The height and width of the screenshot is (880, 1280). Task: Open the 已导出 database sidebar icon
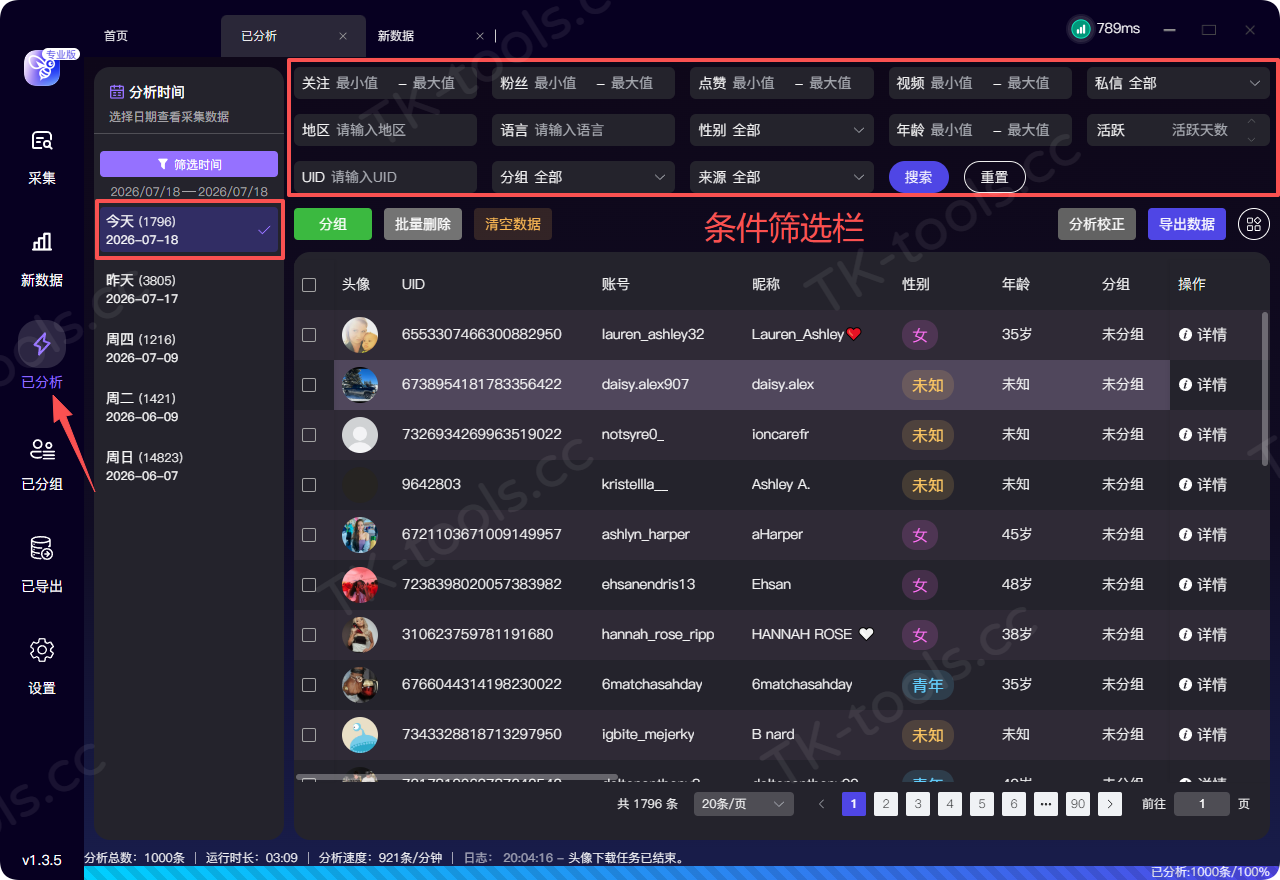(x=42, y=548)
